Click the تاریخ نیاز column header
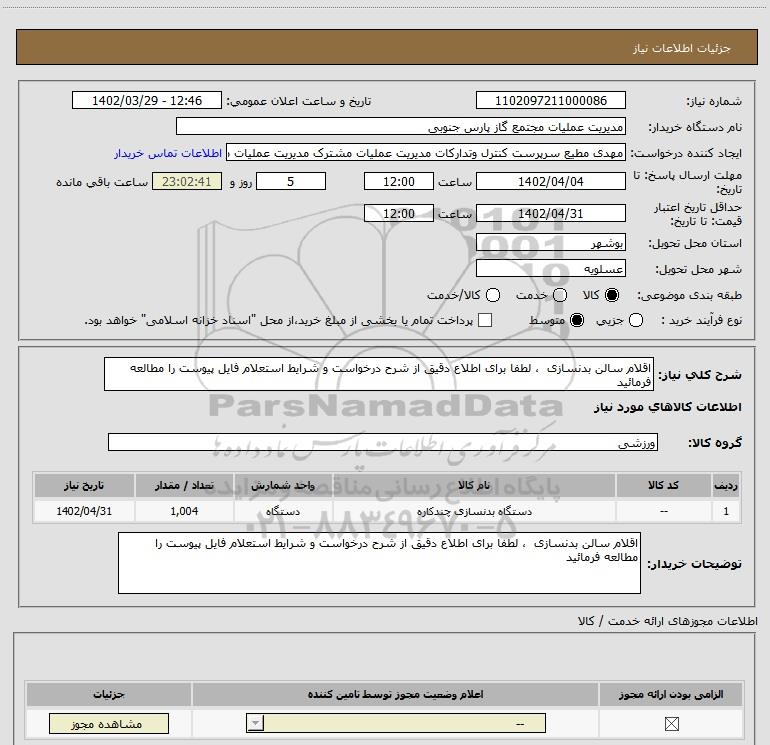770x745 pixels. [x=84, y=485]
